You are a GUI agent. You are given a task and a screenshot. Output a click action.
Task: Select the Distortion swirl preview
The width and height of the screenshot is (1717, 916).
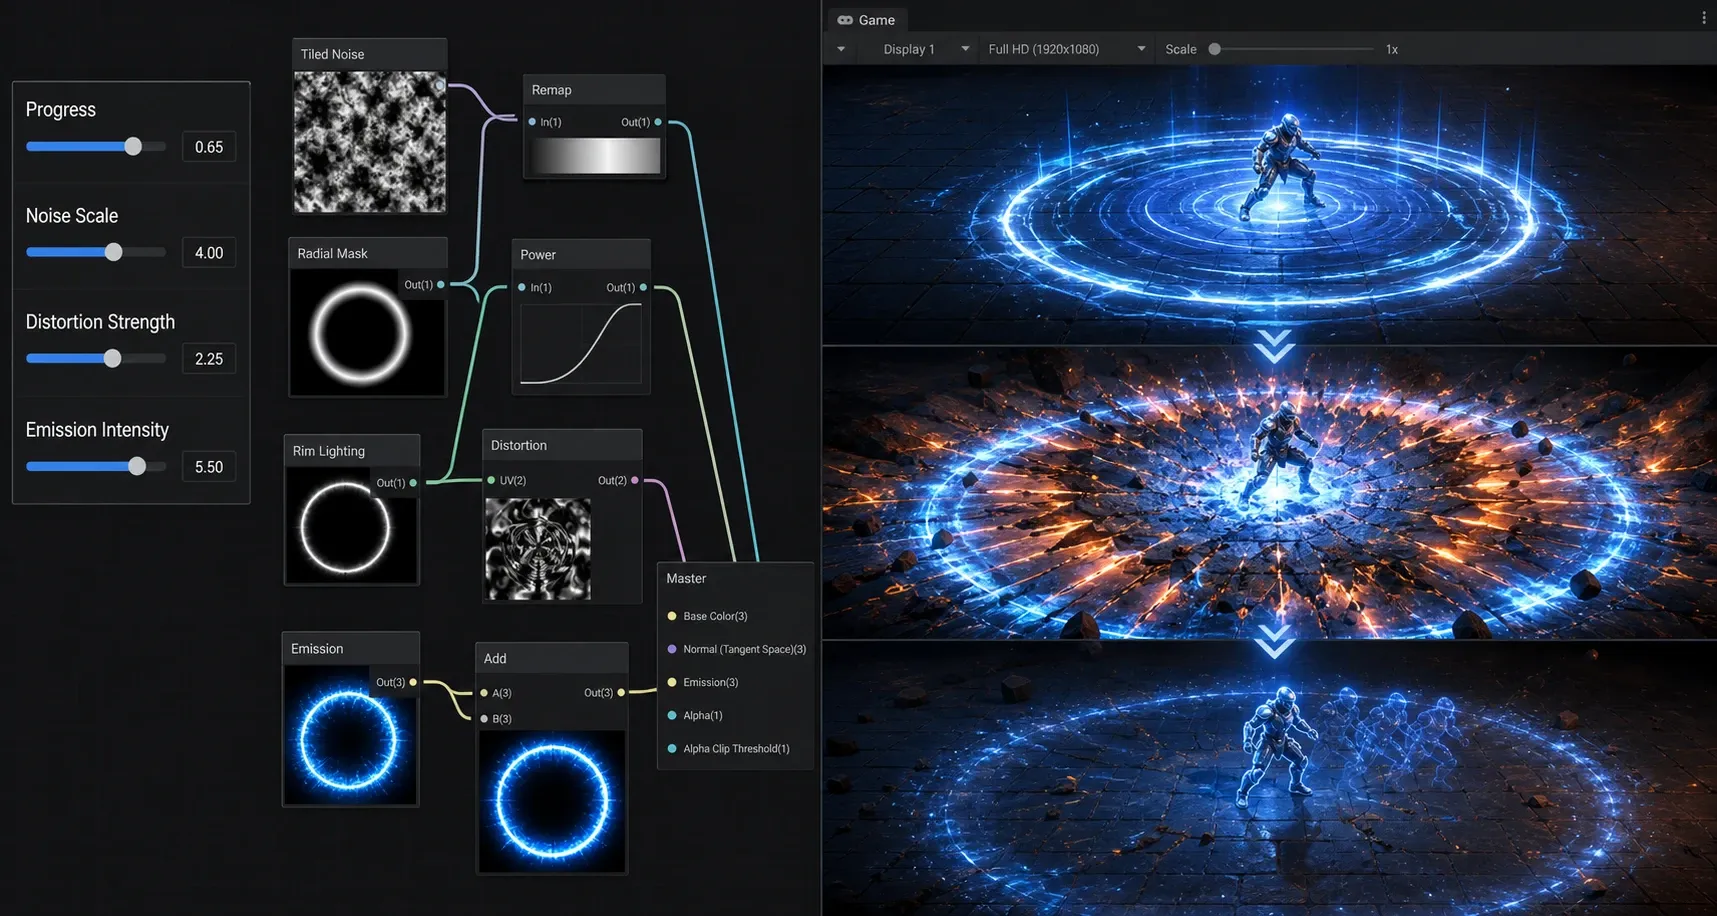point(538,549)
